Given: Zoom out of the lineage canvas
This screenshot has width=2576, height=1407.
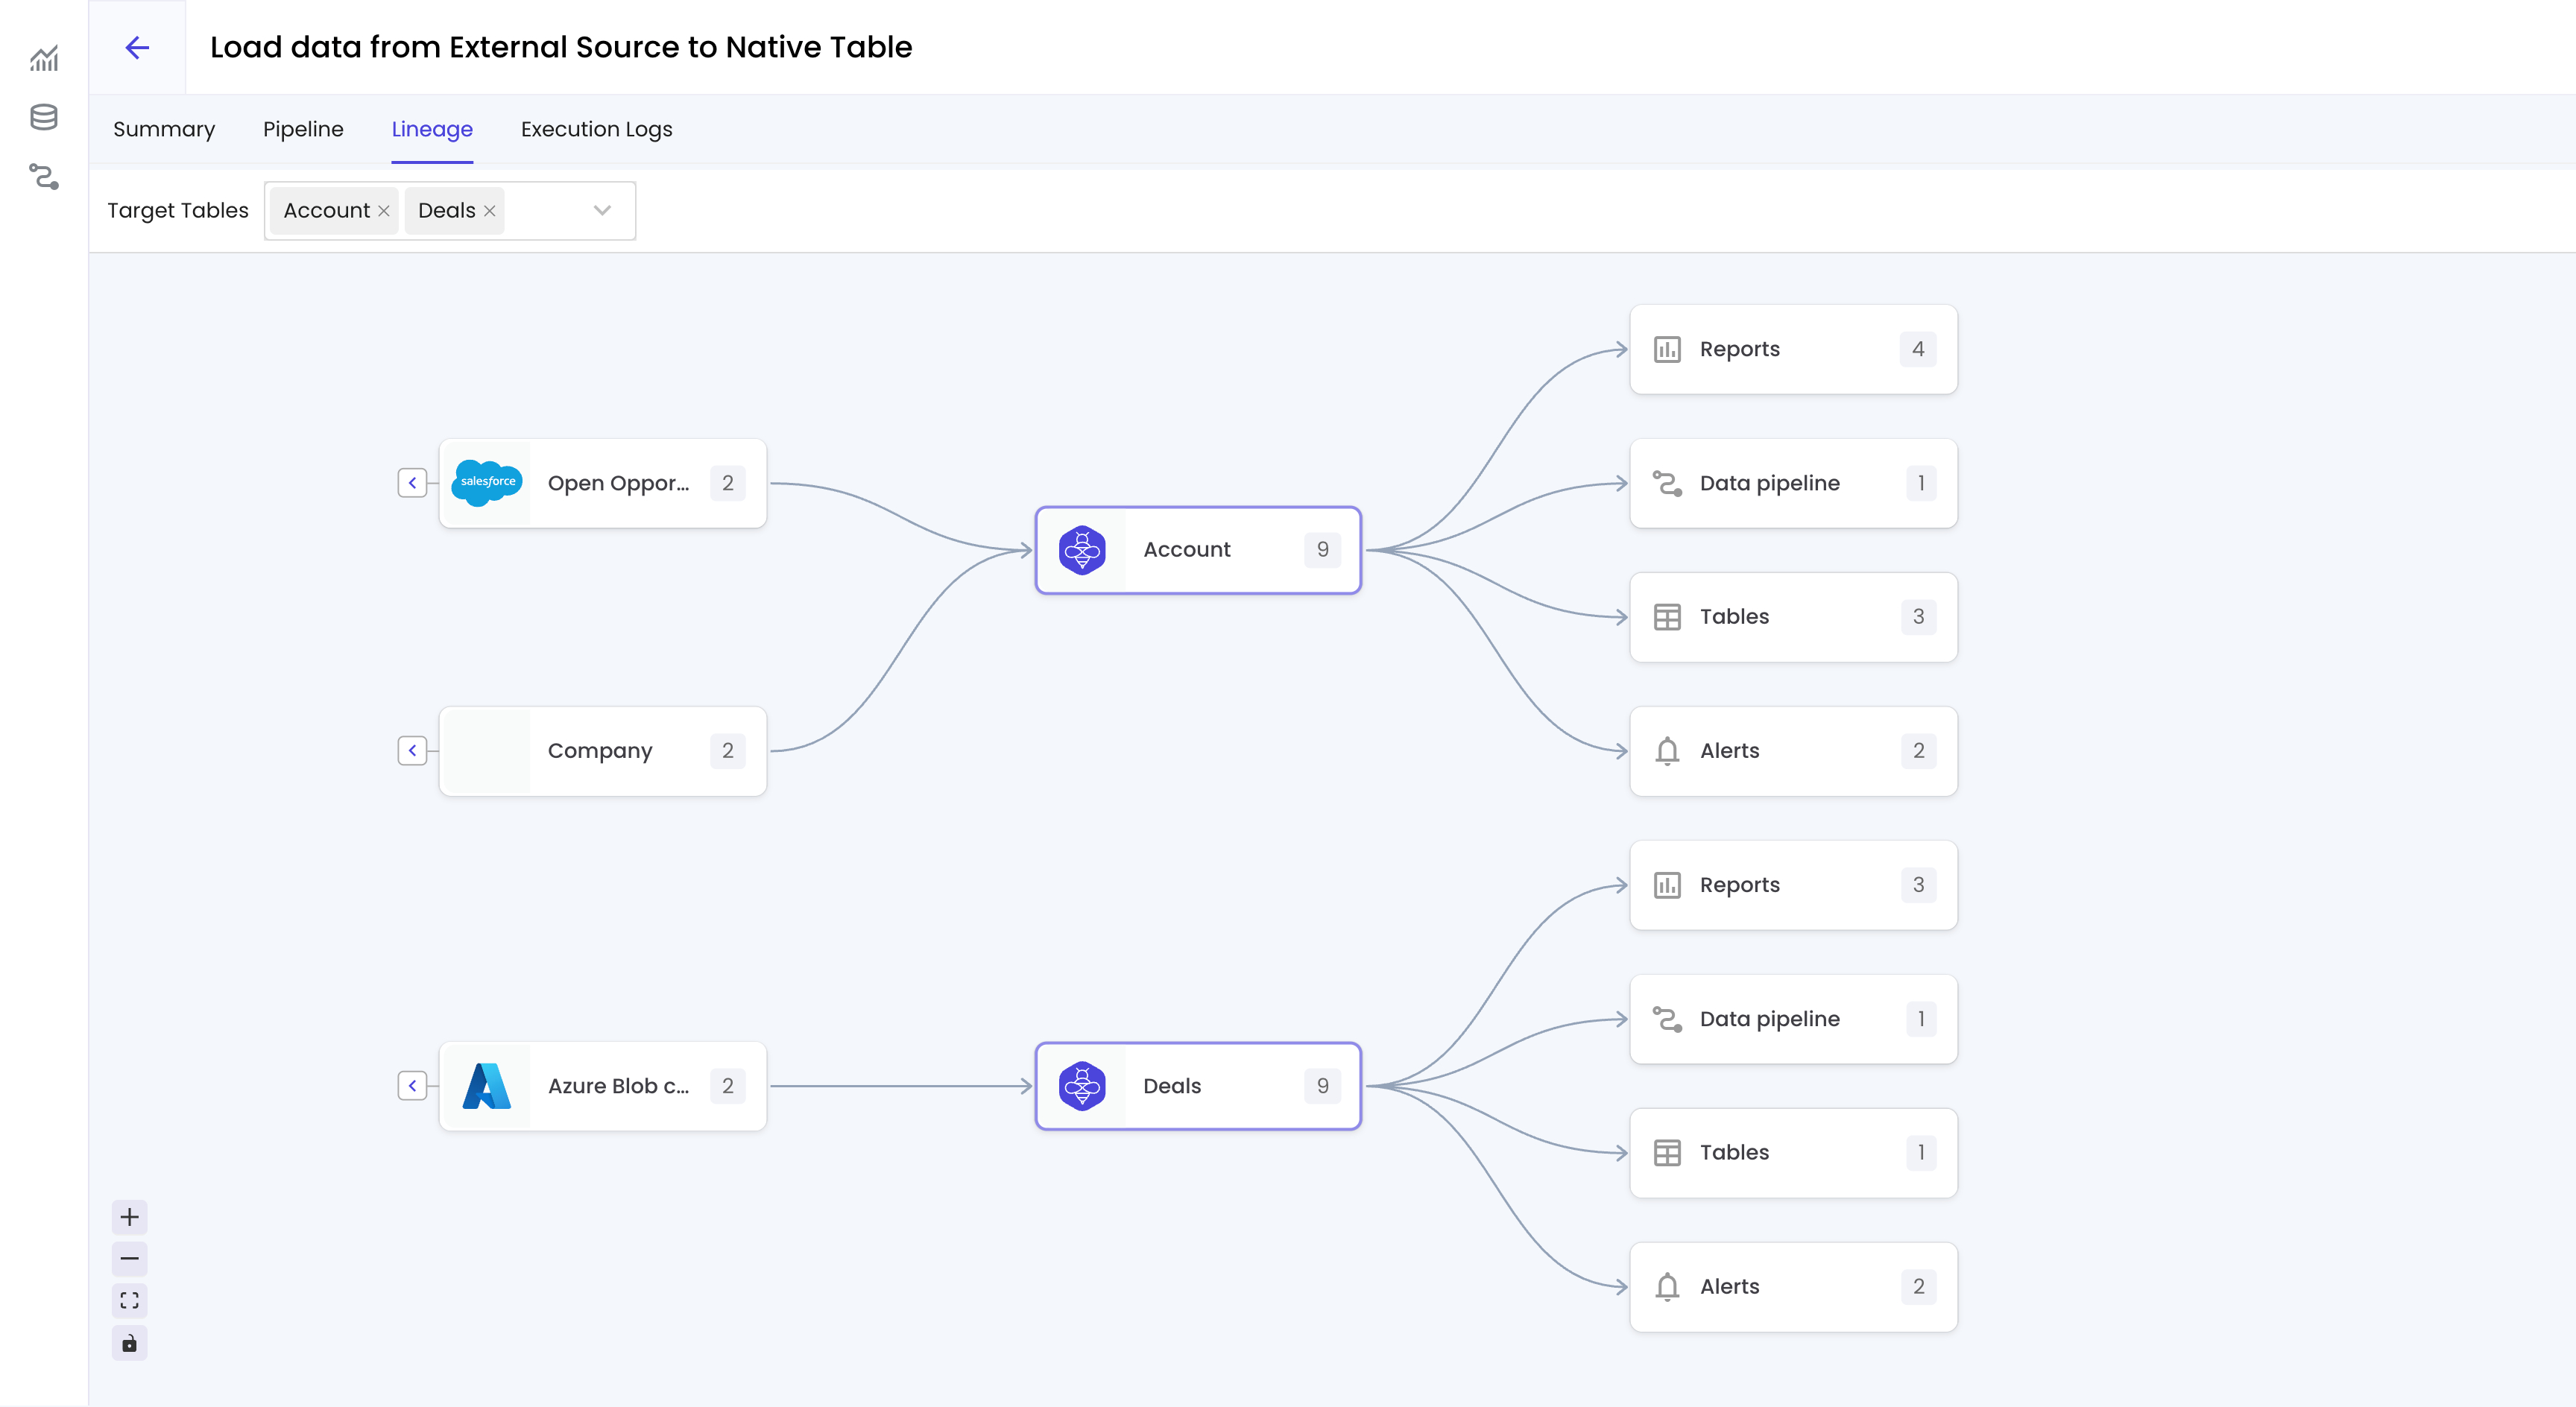Looking at the screenshot, I should (129, 1259).
